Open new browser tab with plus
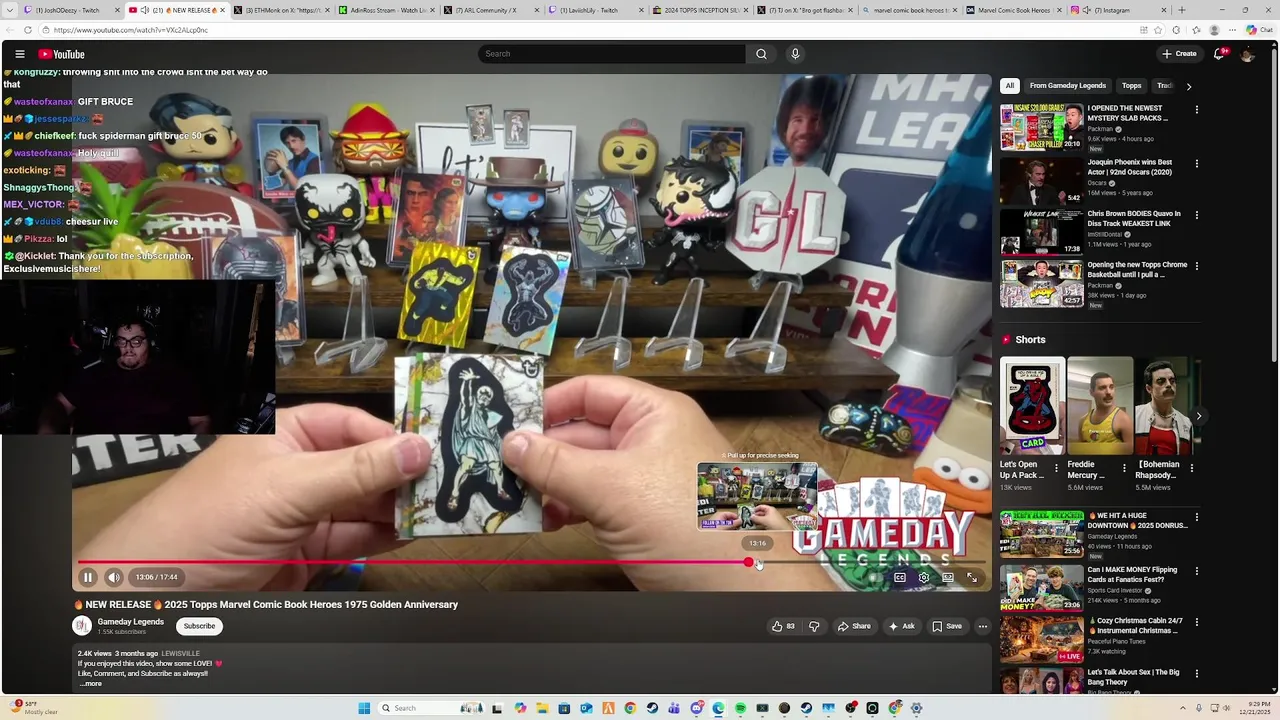The width and height of the screenshot is (1280, 720). 1181,10
